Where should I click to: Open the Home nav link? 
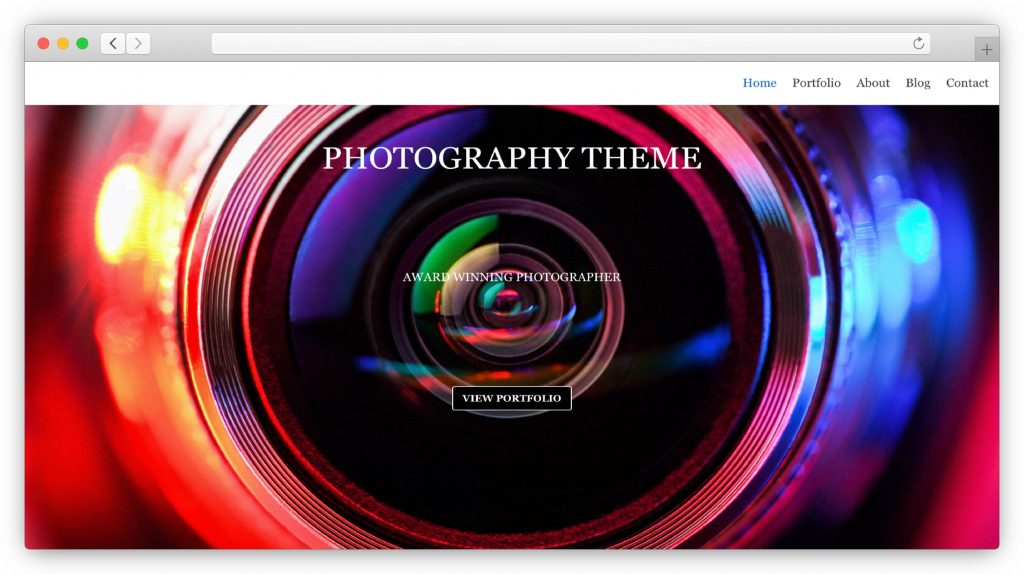pos(760,83)
